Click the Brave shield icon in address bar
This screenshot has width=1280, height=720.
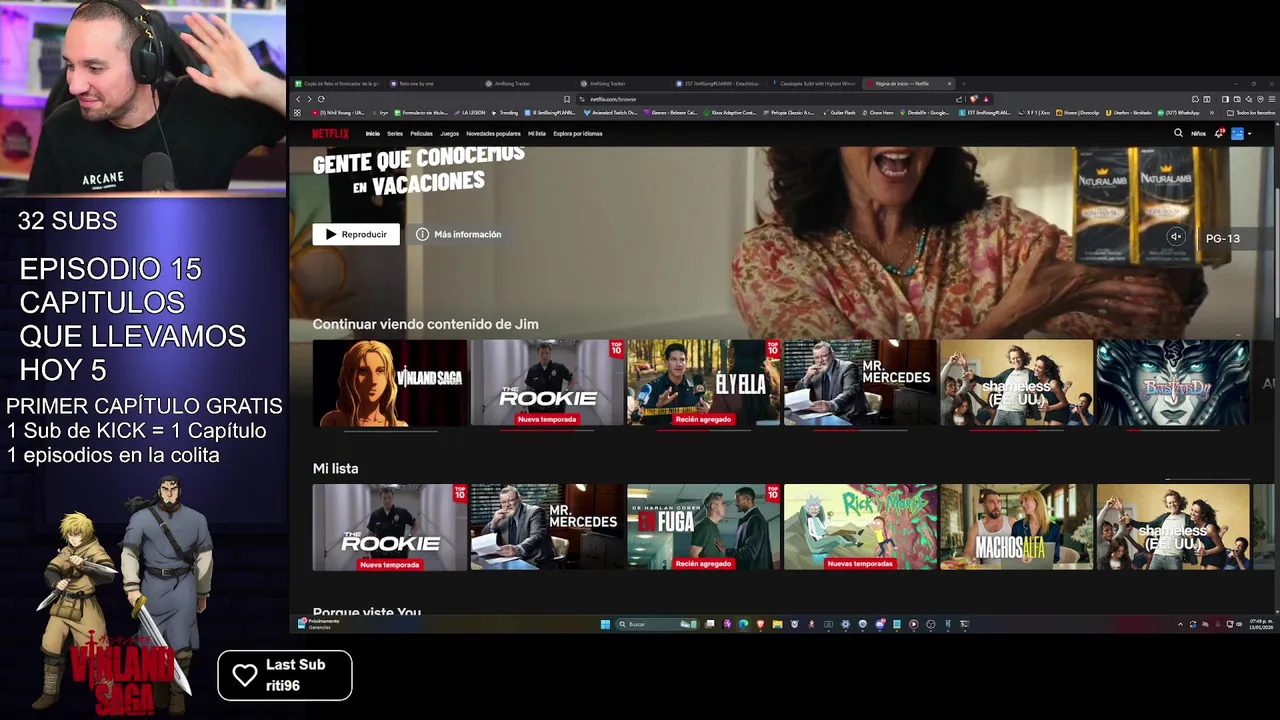tap(974, 99)
